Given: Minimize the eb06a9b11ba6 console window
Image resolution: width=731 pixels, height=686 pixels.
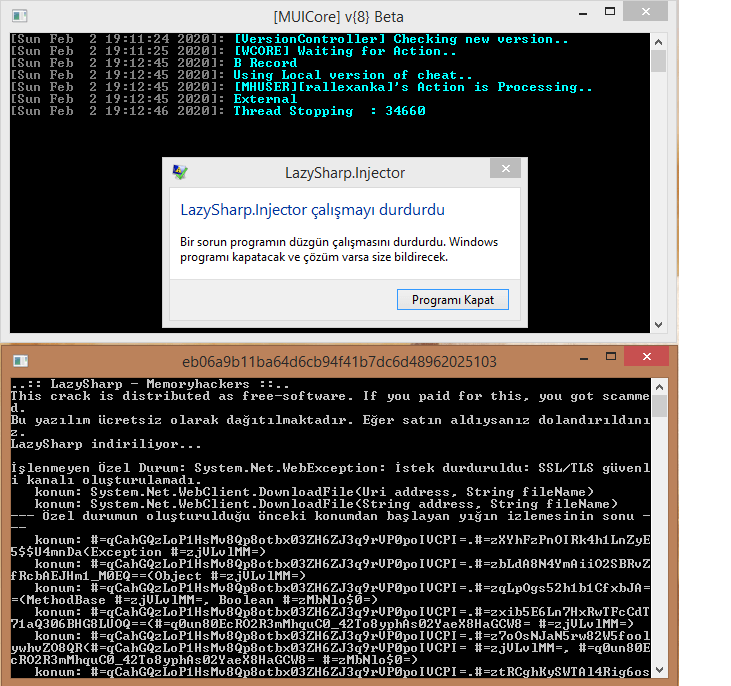Looking at the screenshot, I should pyautogui.click(x=584, y=358).
